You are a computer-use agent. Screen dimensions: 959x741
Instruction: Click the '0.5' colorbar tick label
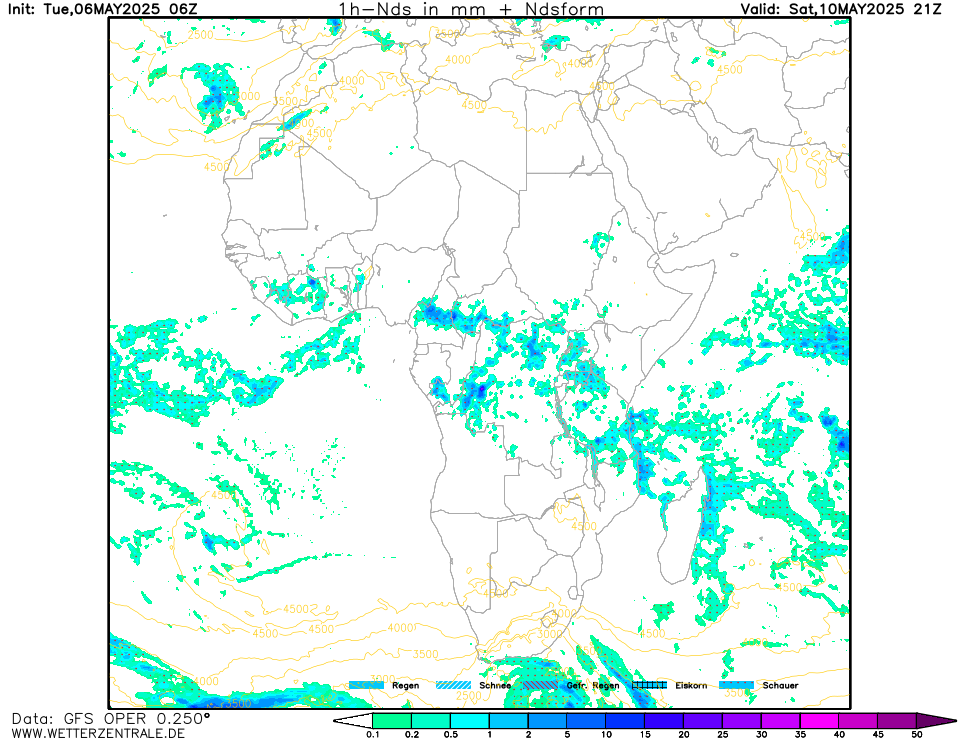pos(451,734)
